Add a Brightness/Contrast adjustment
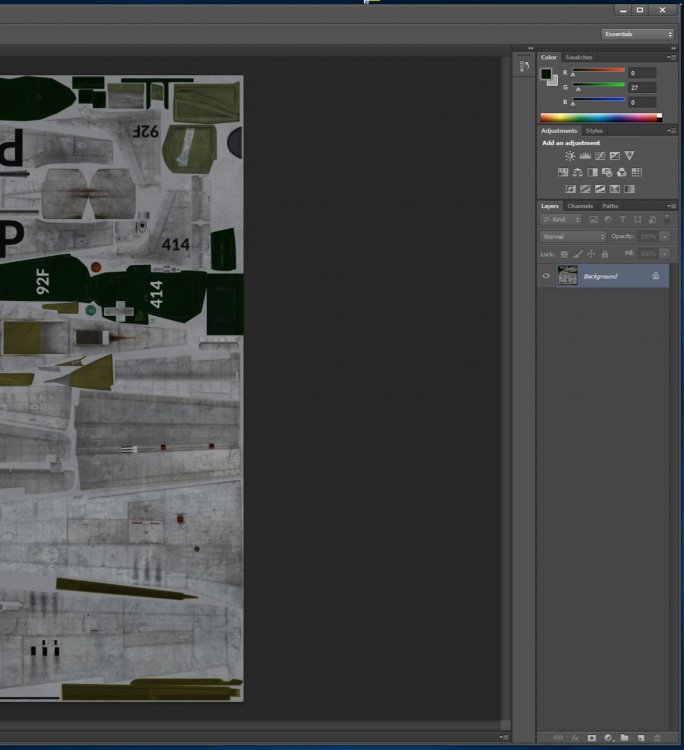This screenshot has width=684, height=750. (570, 156)
